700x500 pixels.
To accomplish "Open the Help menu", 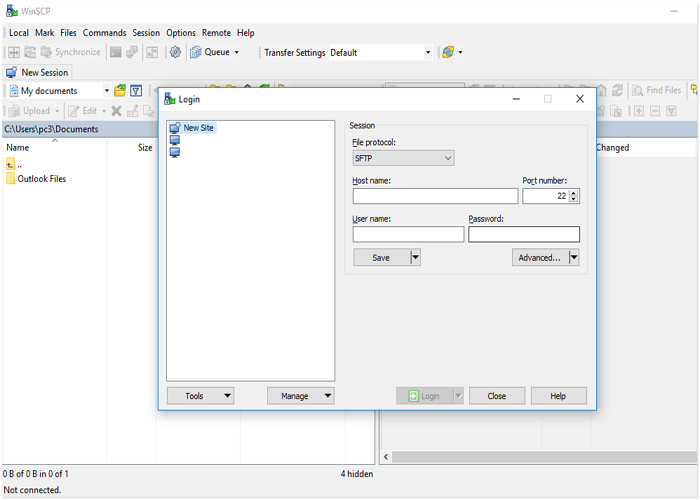I will 246,33.
